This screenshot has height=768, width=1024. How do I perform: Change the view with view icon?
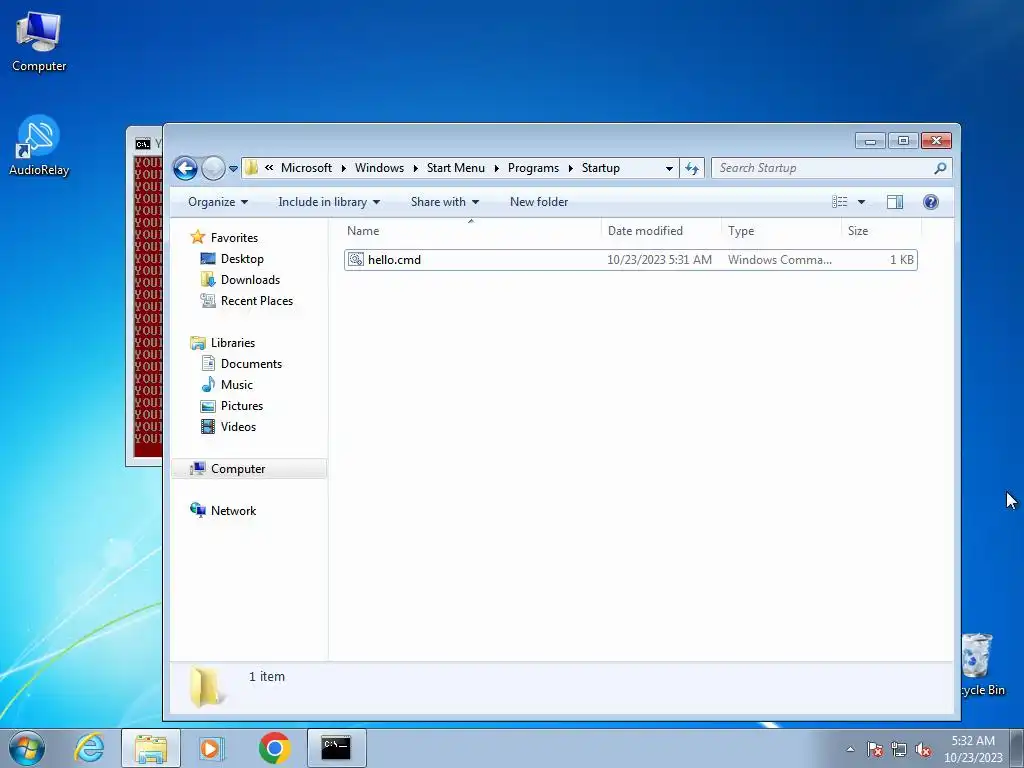(x=840, y=202)
